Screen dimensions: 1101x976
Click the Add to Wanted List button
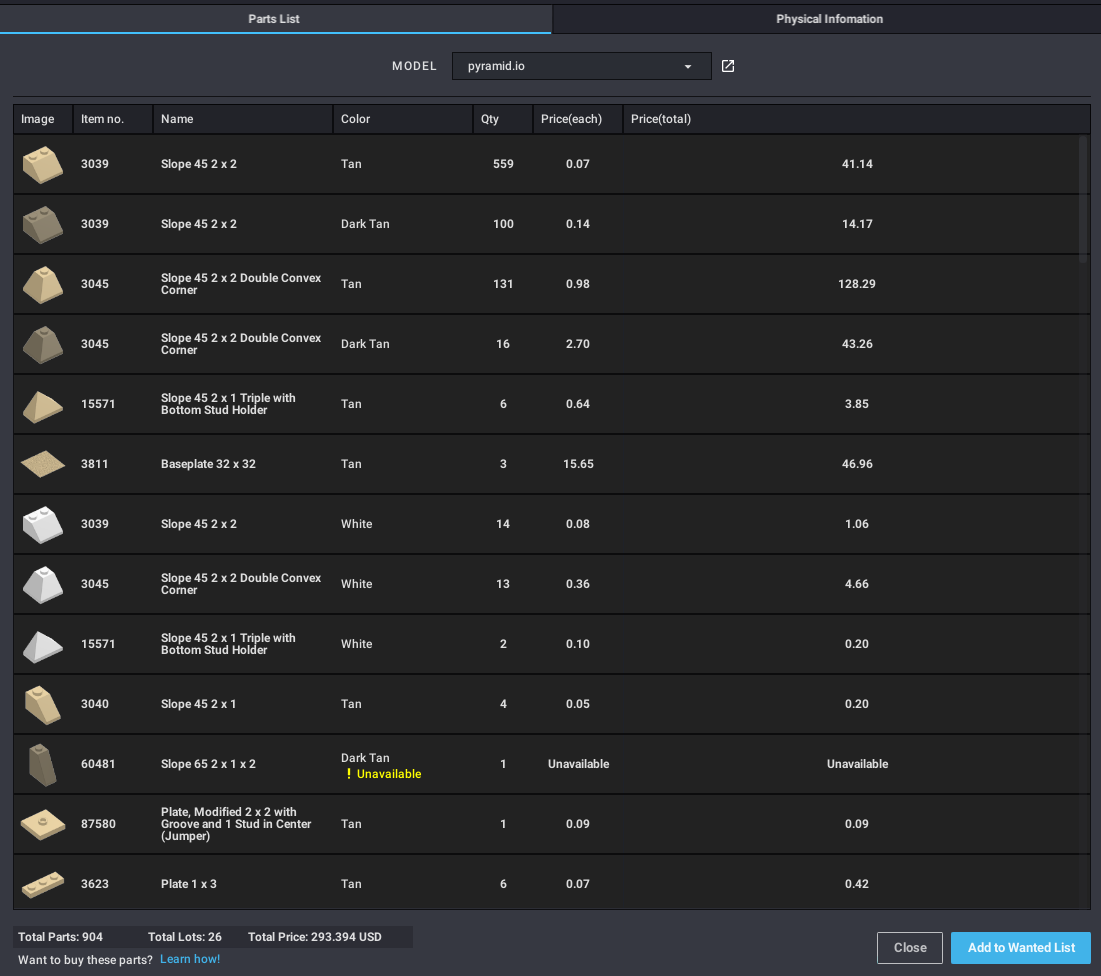click(1021, 948)
